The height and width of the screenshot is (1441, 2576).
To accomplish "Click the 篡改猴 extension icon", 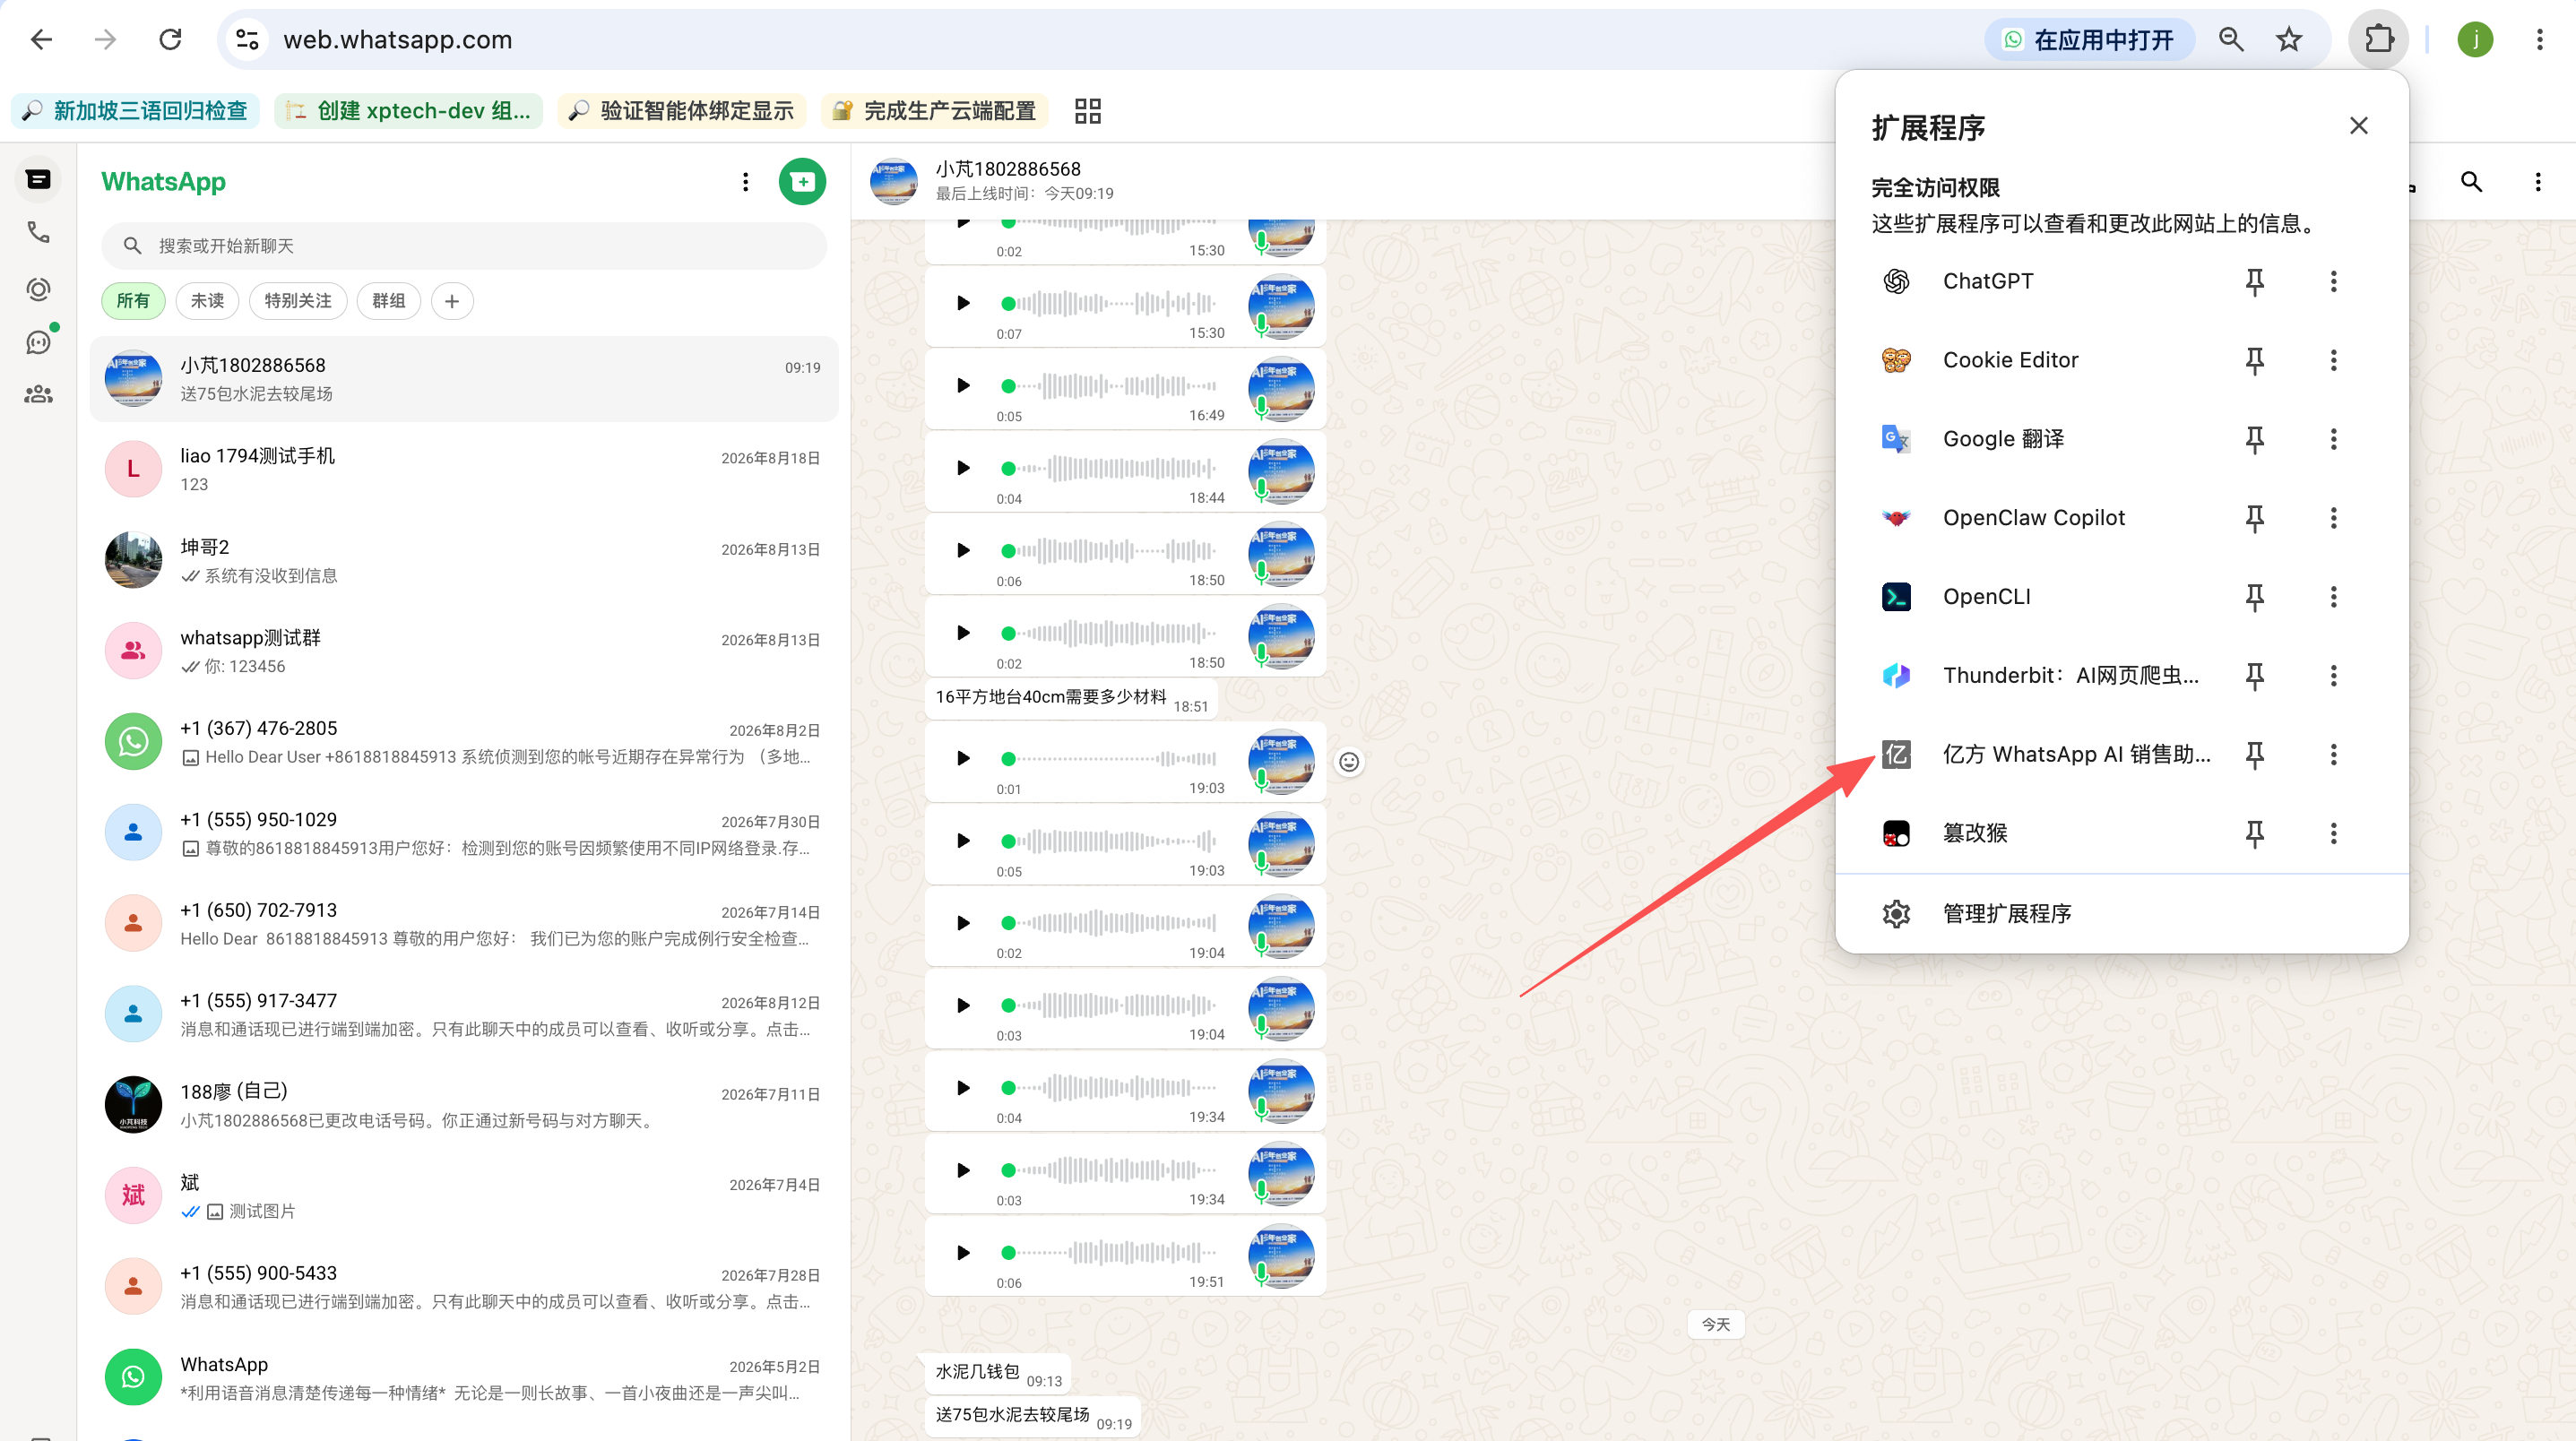I will (x=1896, y=834).
